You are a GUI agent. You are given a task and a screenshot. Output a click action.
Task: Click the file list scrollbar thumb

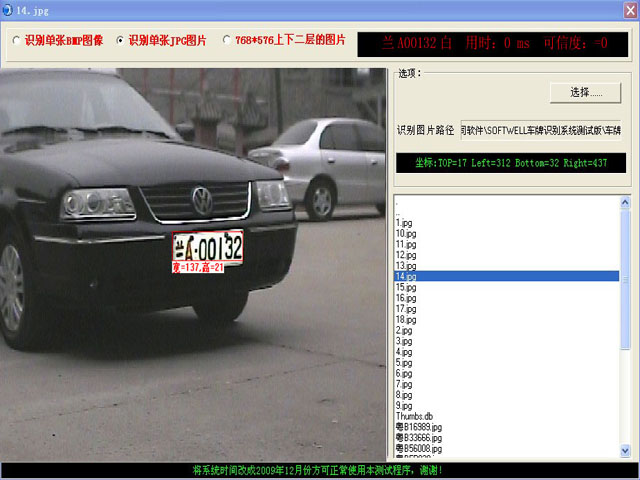[626, 280]
